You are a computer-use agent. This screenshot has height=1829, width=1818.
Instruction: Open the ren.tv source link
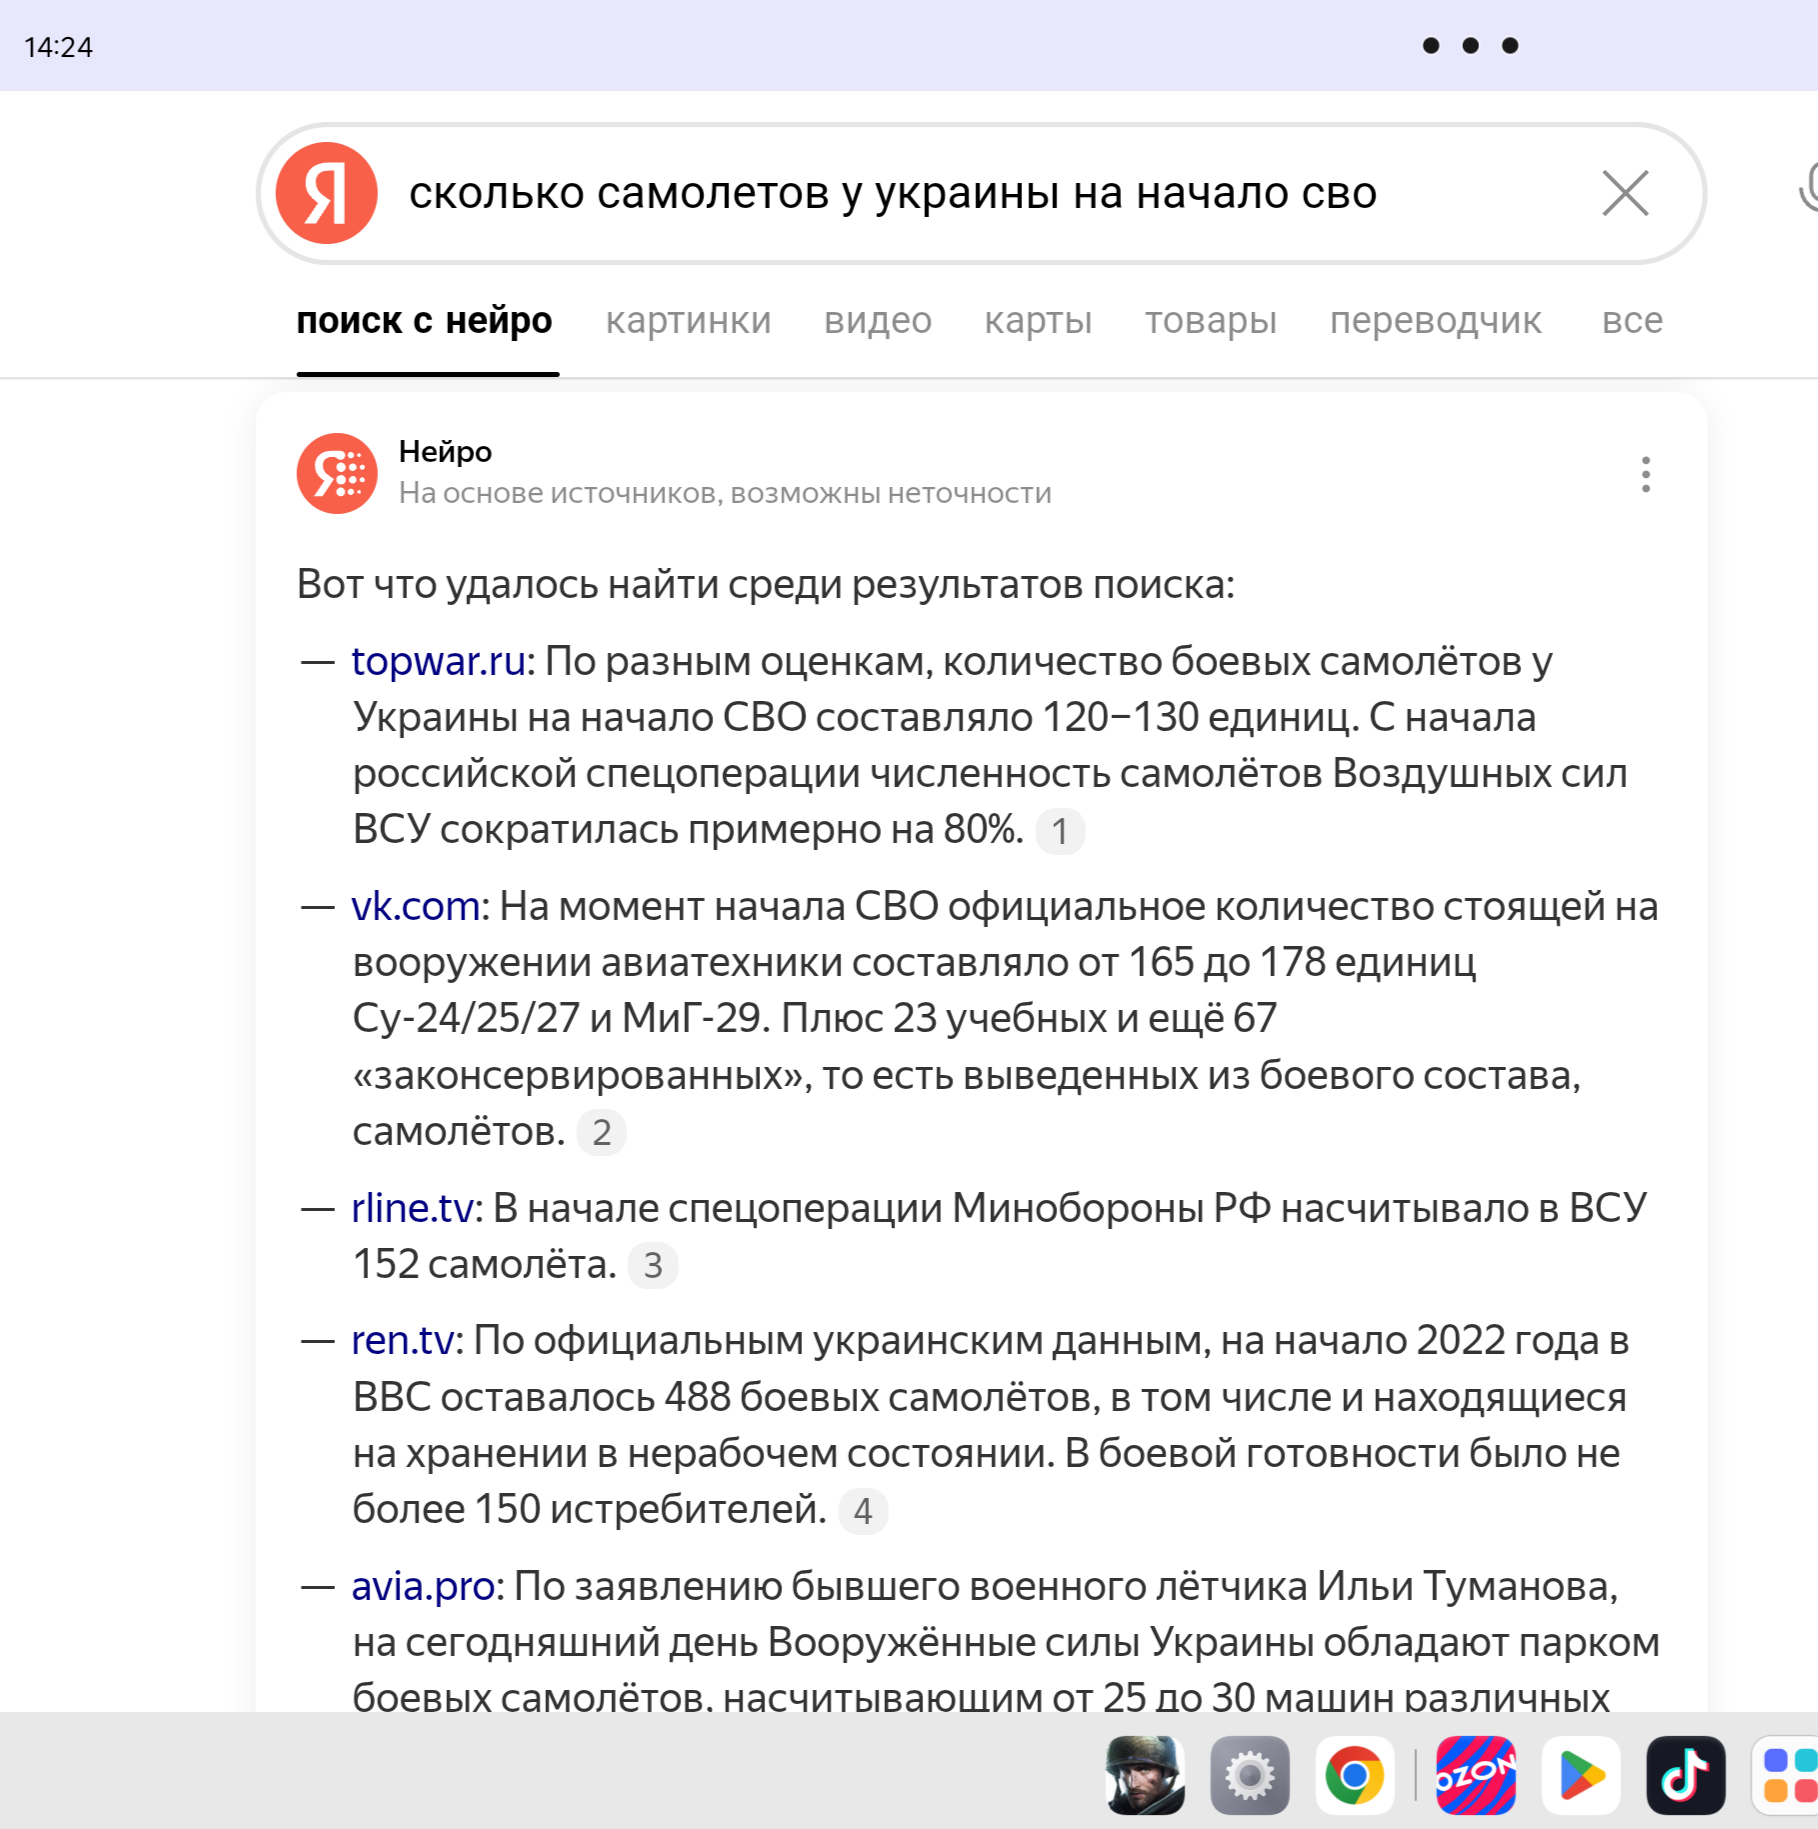point(402,1340)
